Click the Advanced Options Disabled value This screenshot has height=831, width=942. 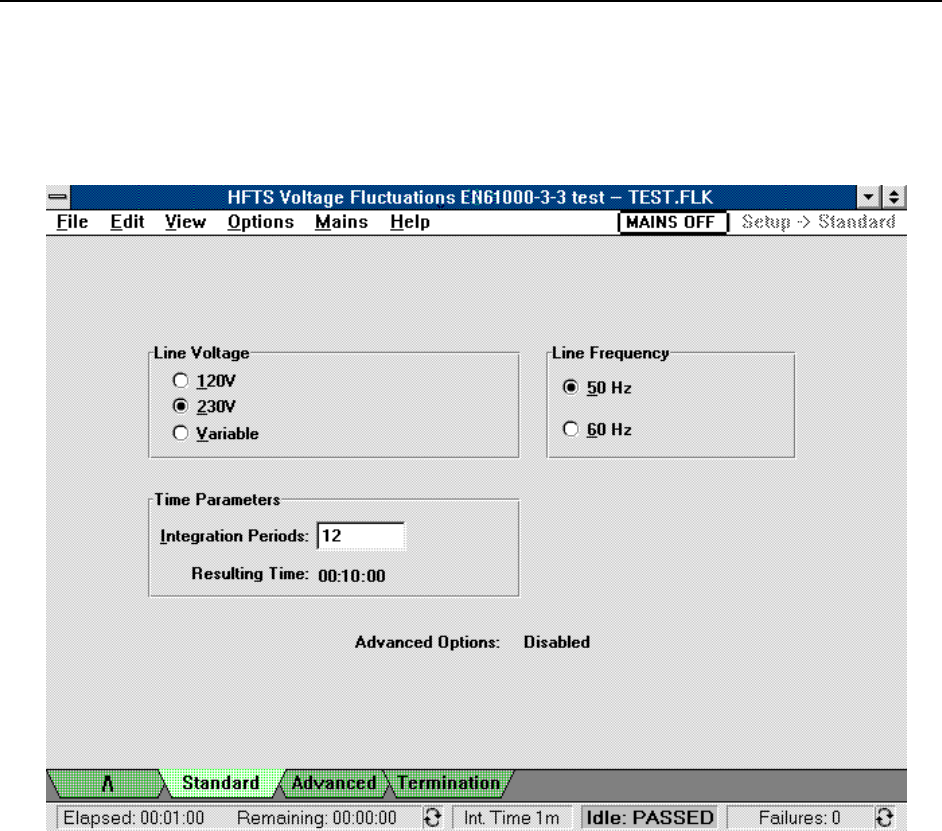point(556,642)
